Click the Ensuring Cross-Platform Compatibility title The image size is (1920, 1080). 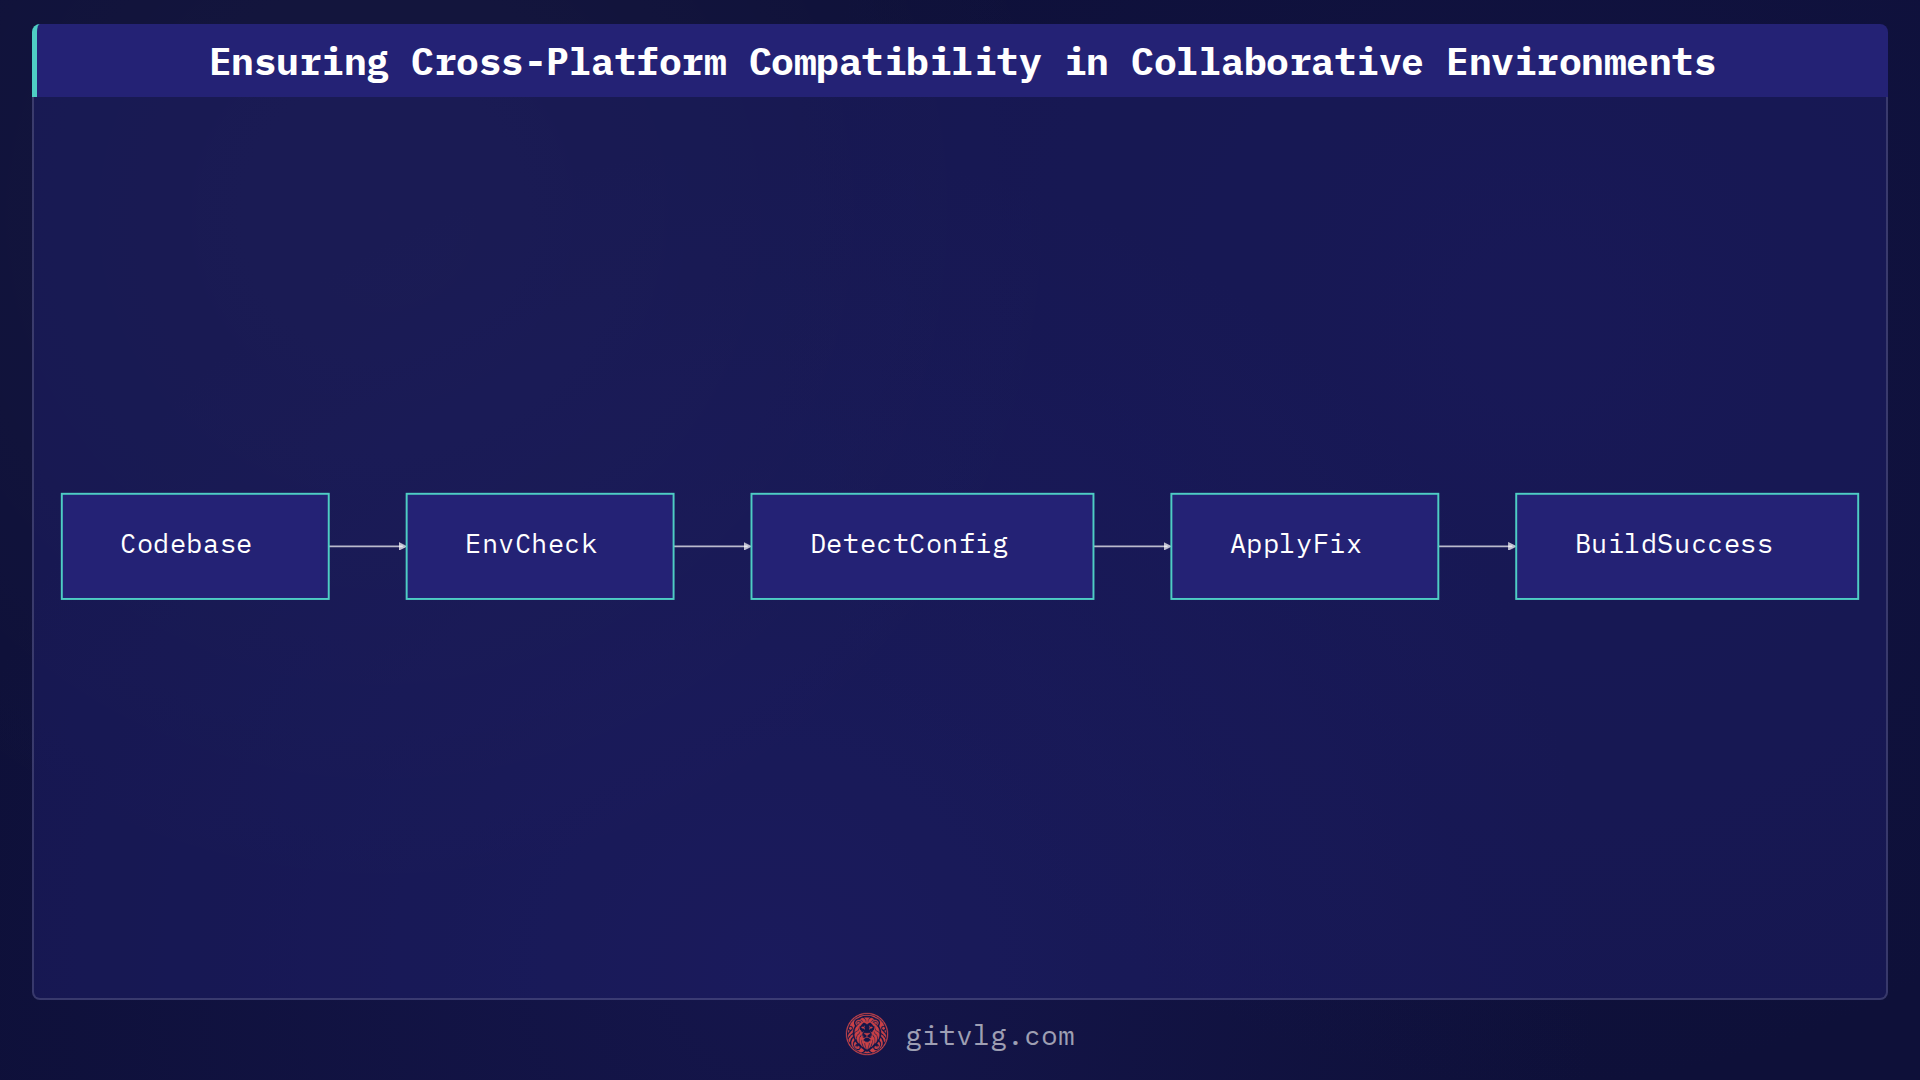click(962, 62)
